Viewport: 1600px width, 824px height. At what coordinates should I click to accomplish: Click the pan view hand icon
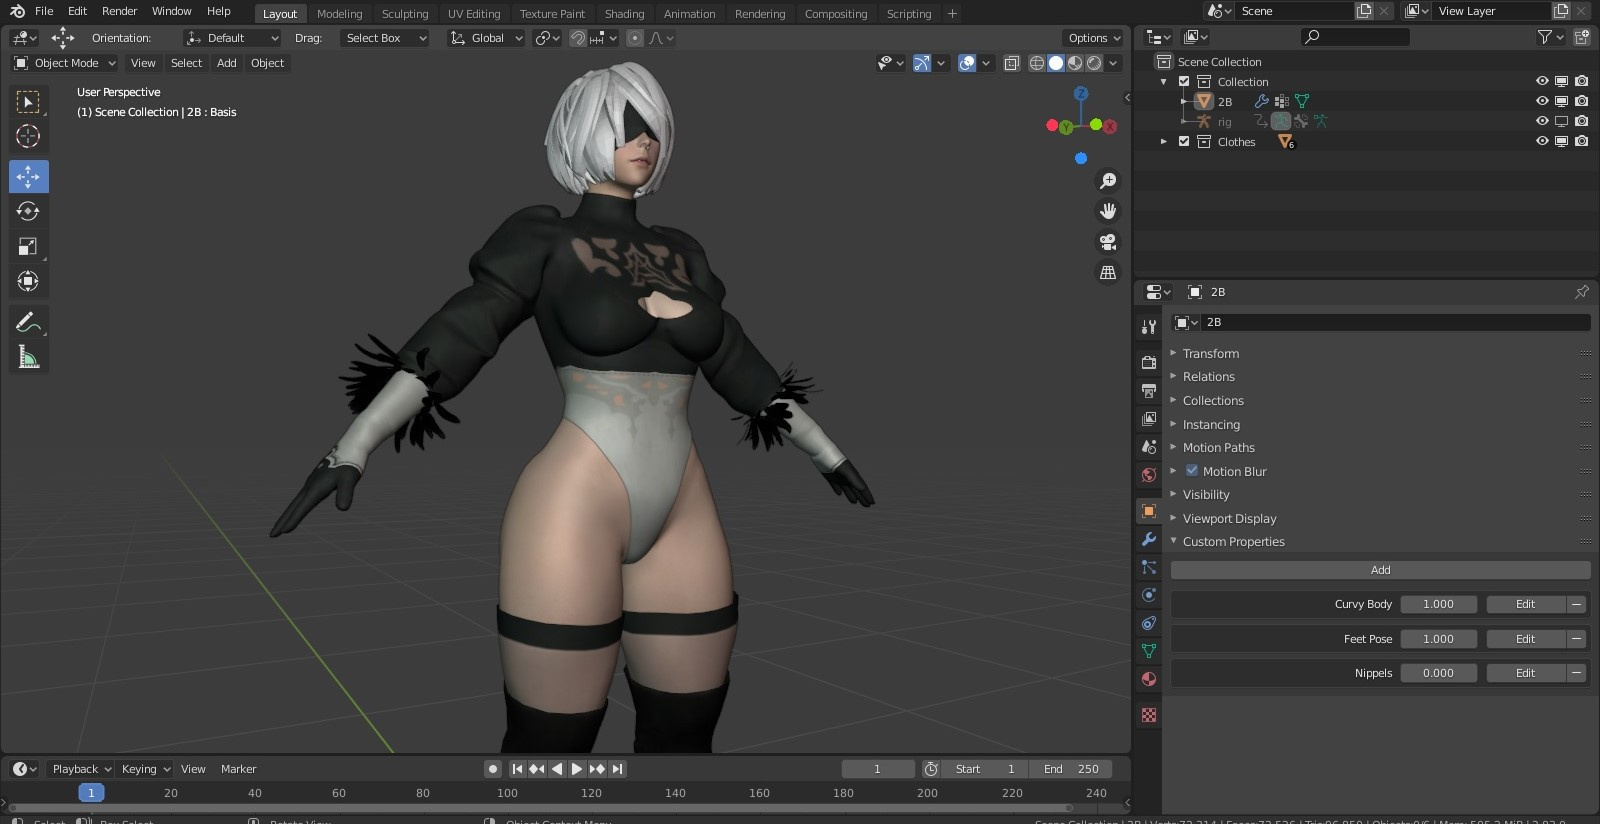(1108, 211)
